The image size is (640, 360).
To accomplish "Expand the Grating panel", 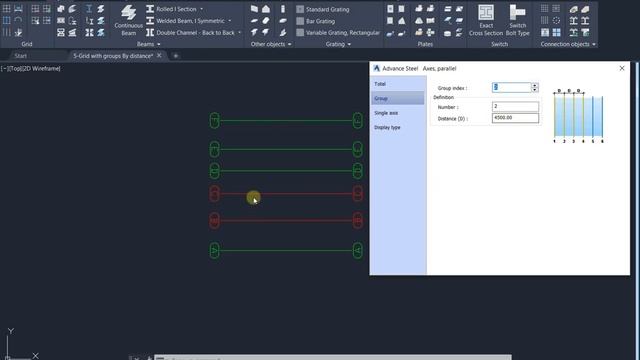I will pyautogui.click(x=338, y=44).
